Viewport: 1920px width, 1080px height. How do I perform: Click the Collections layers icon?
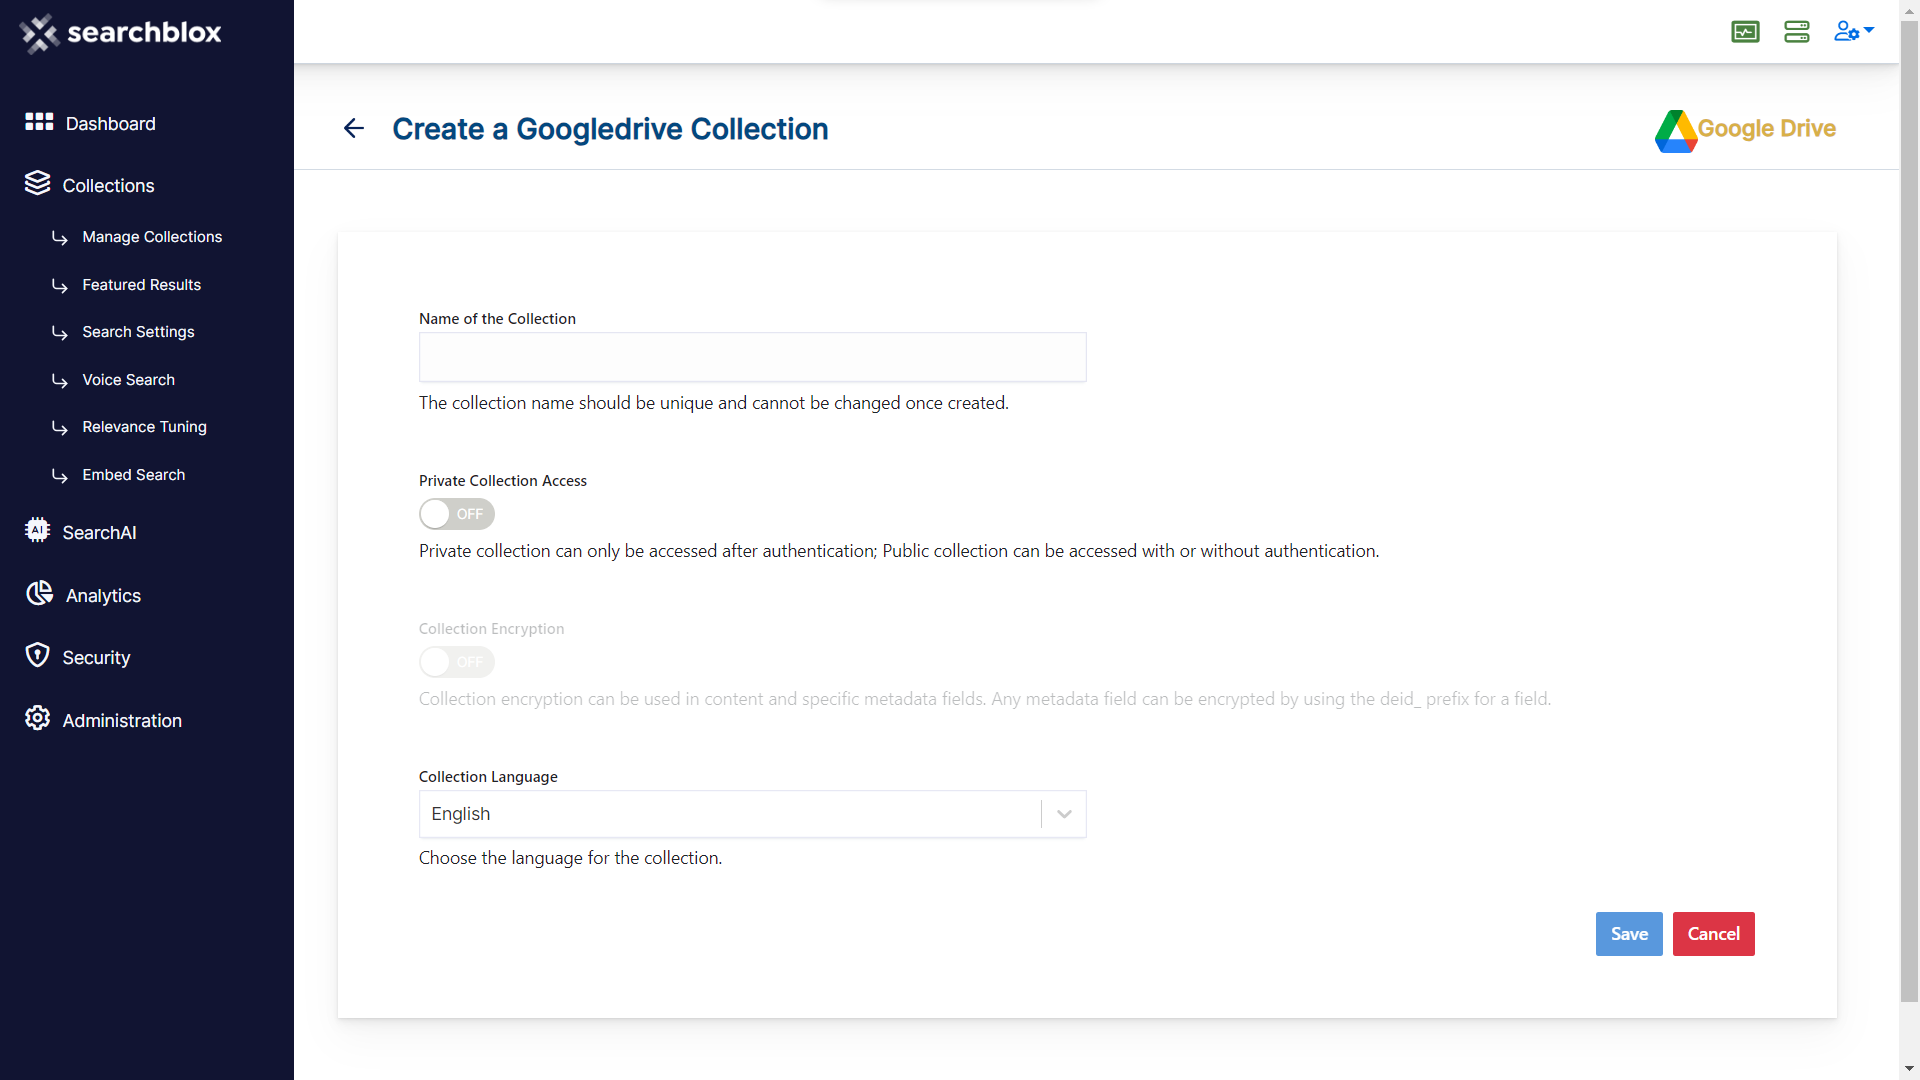pyautogui.click(x=38, y=183)
